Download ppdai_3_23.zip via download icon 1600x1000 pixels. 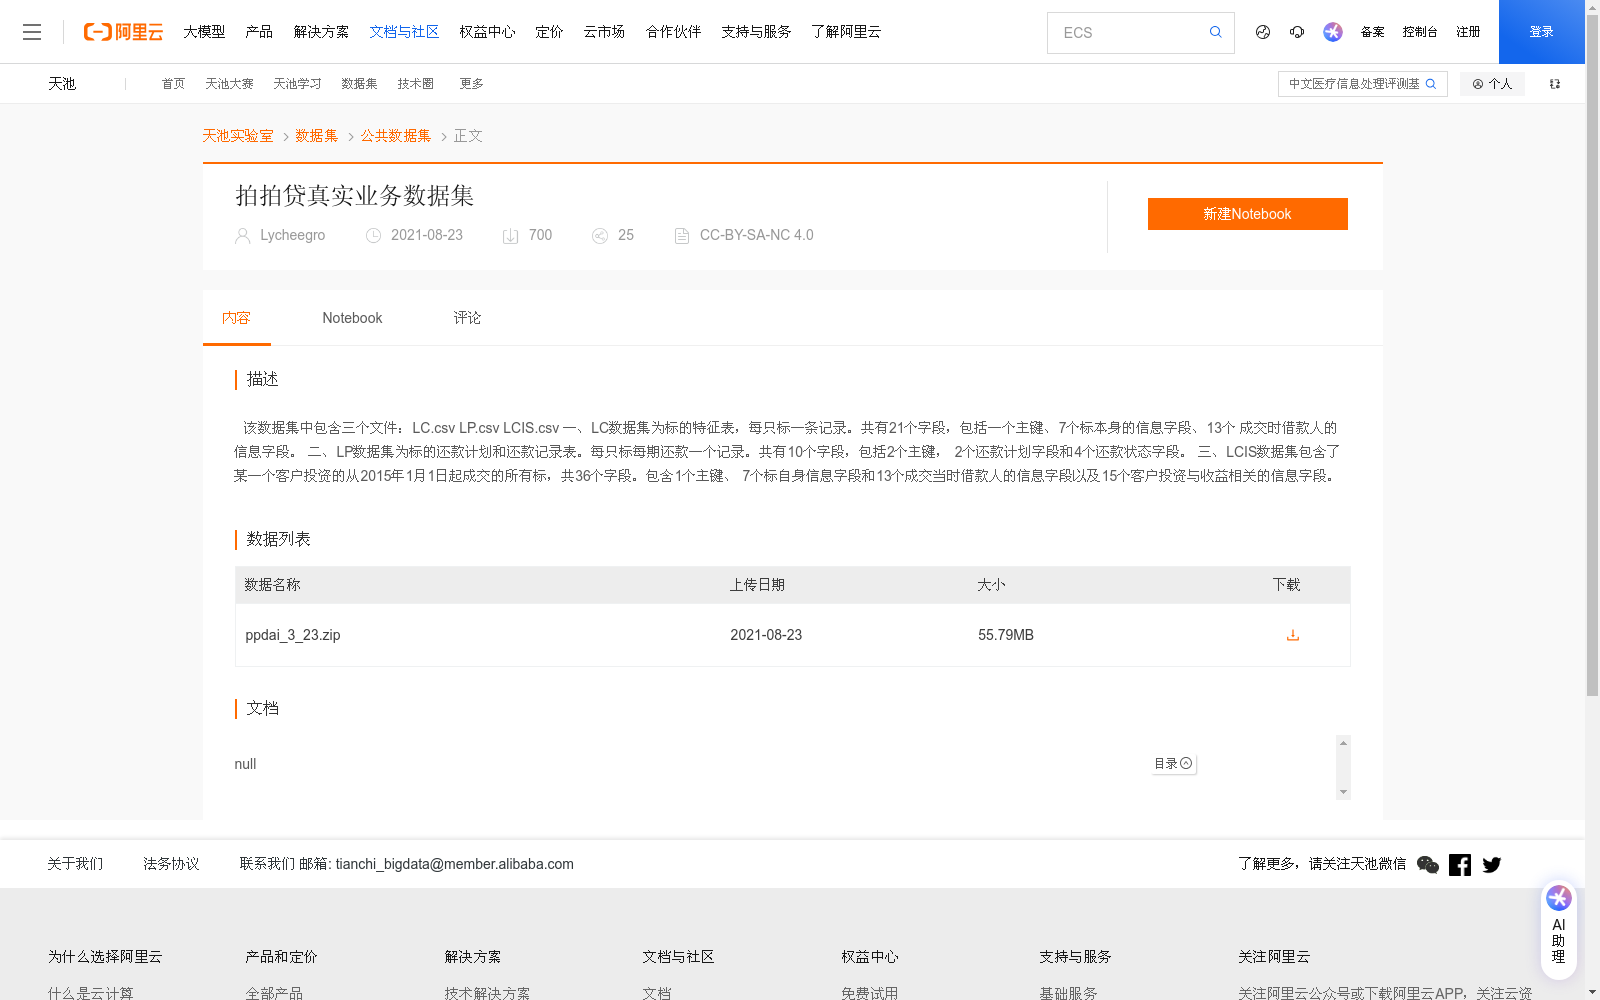click(x=1292, y=635)
